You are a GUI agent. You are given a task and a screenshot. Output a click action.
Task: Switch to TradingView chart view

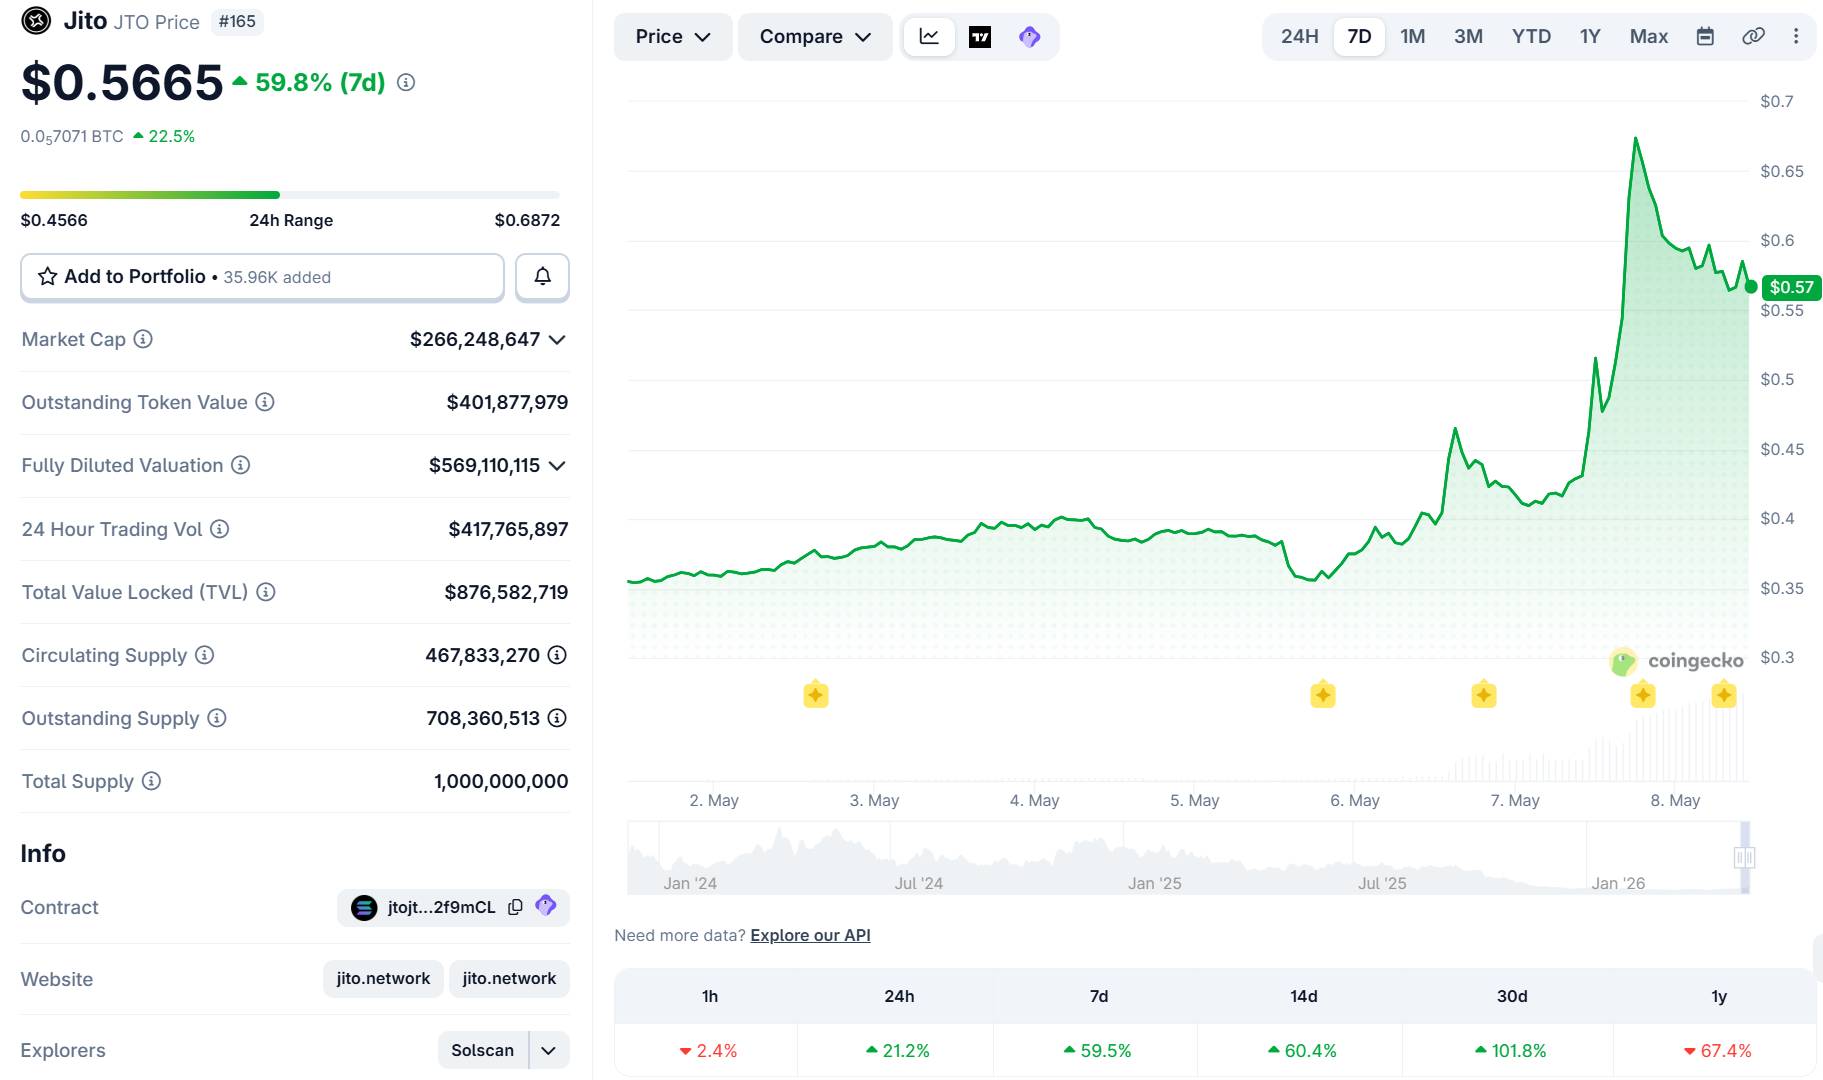tap(980, 37)
